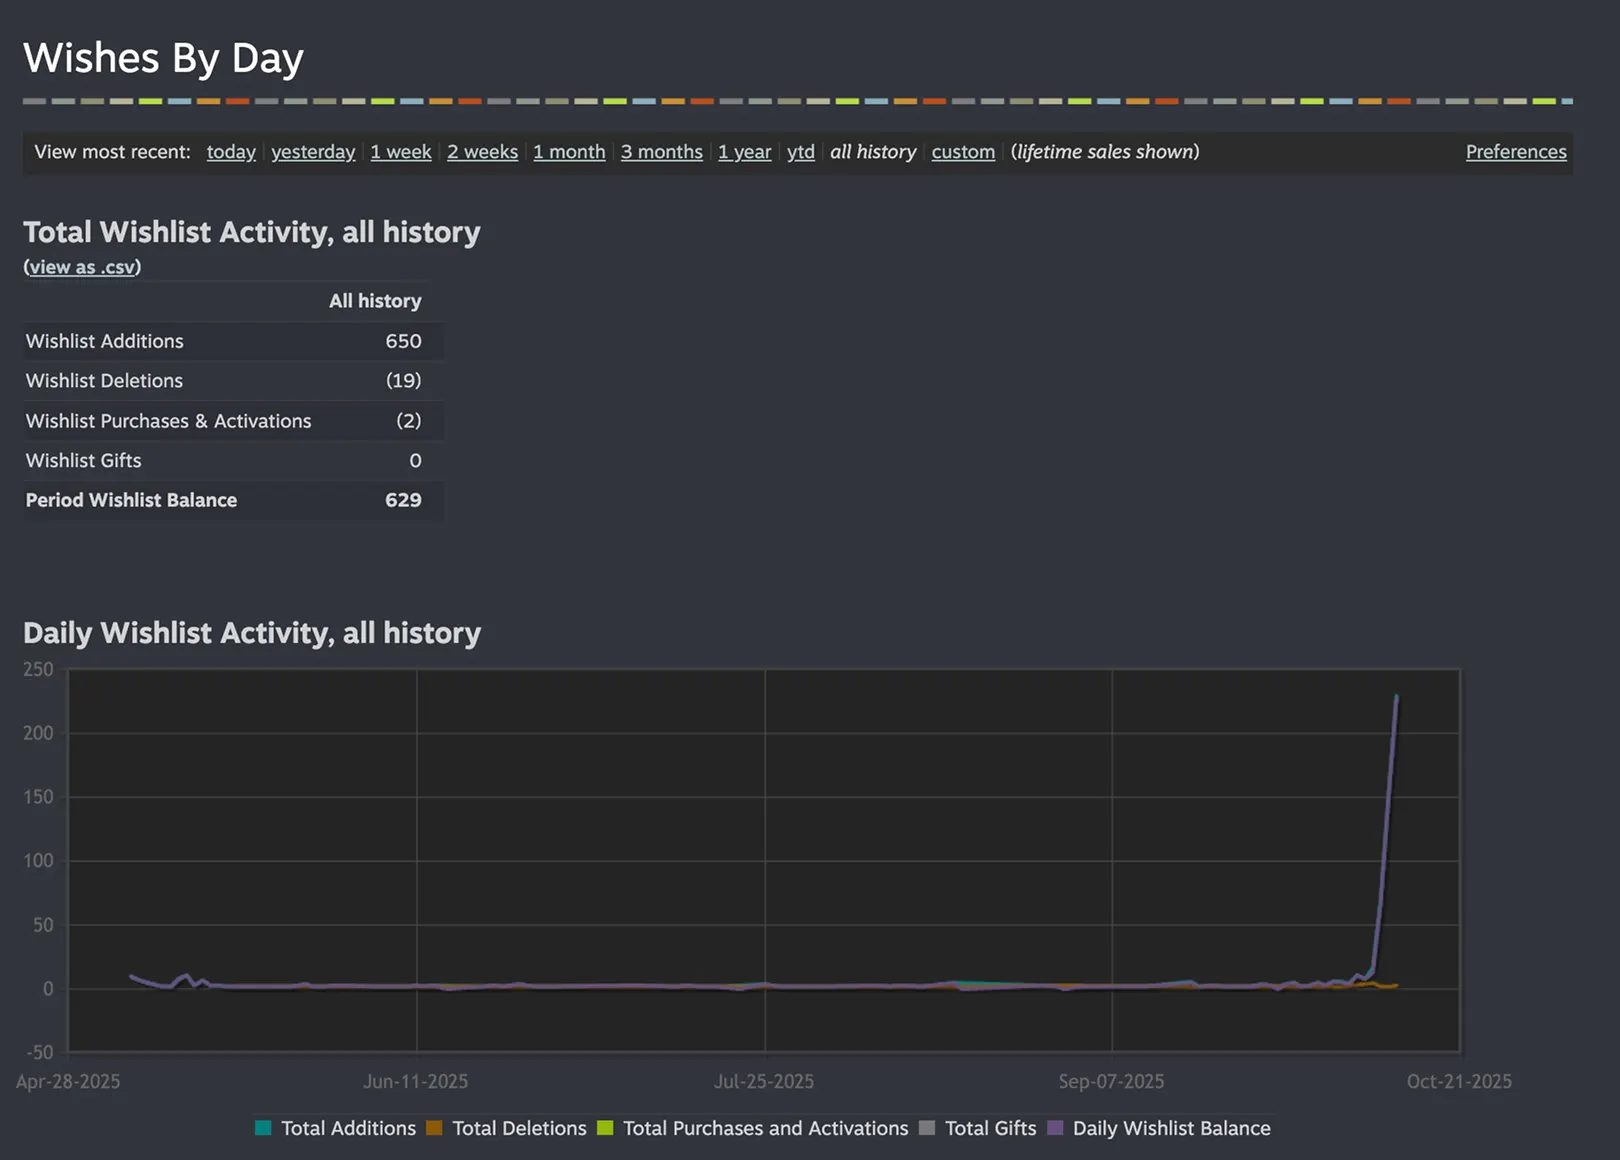The height and width of the screenshot is (1160, 1620).
Task: Choose the 1 month range
Action: [569, 152]
